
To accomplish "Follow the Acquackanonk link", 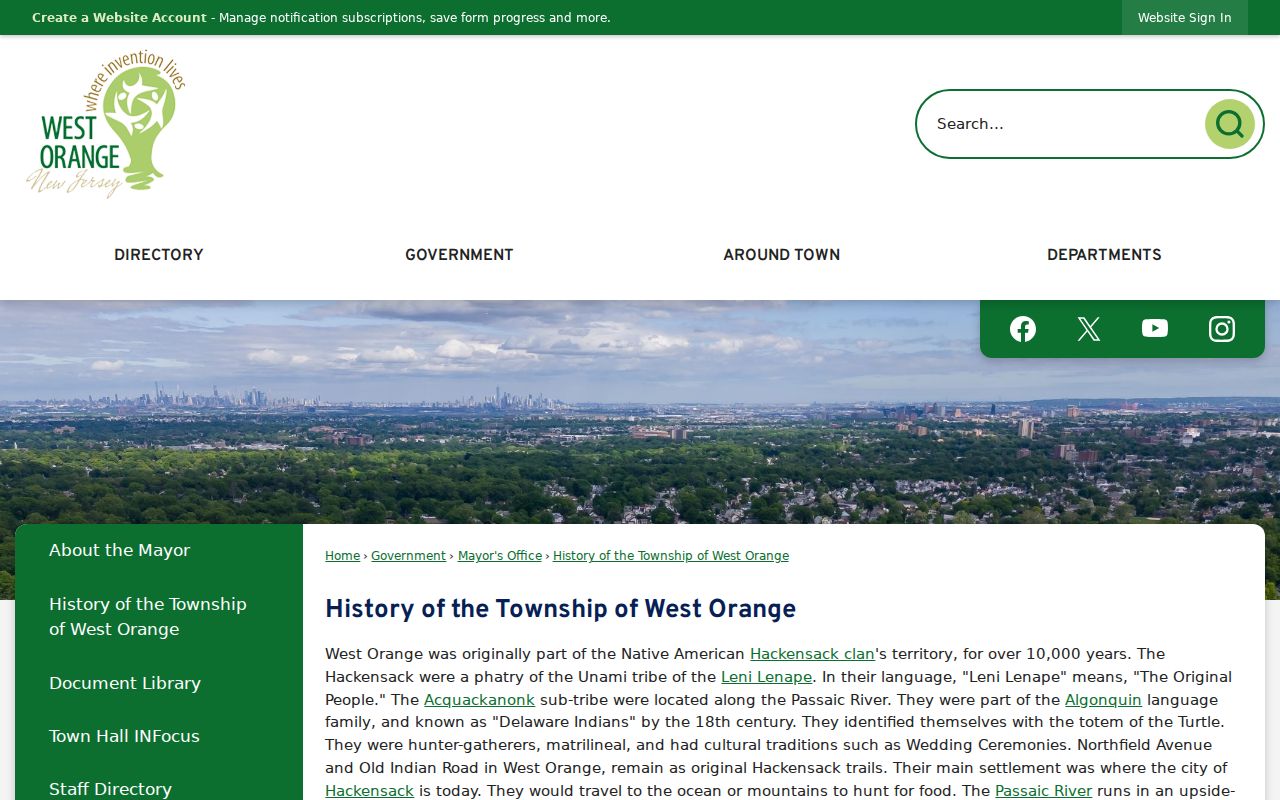I will click(479, 700).
